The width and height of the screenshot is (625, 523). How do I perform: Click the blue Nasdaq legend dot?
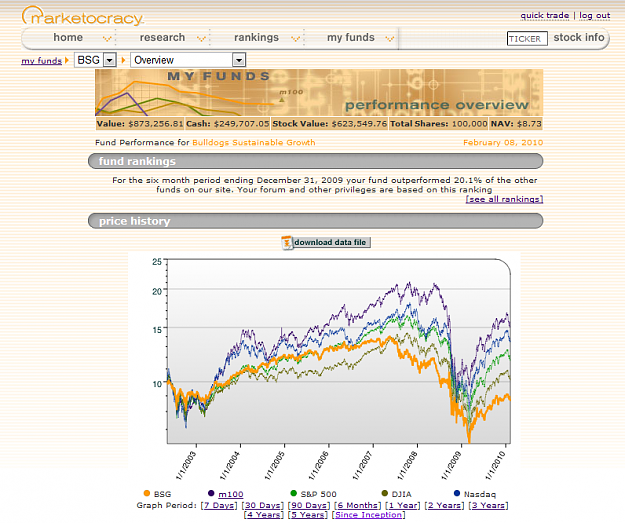pyautogui.click(x=457, y=494)
